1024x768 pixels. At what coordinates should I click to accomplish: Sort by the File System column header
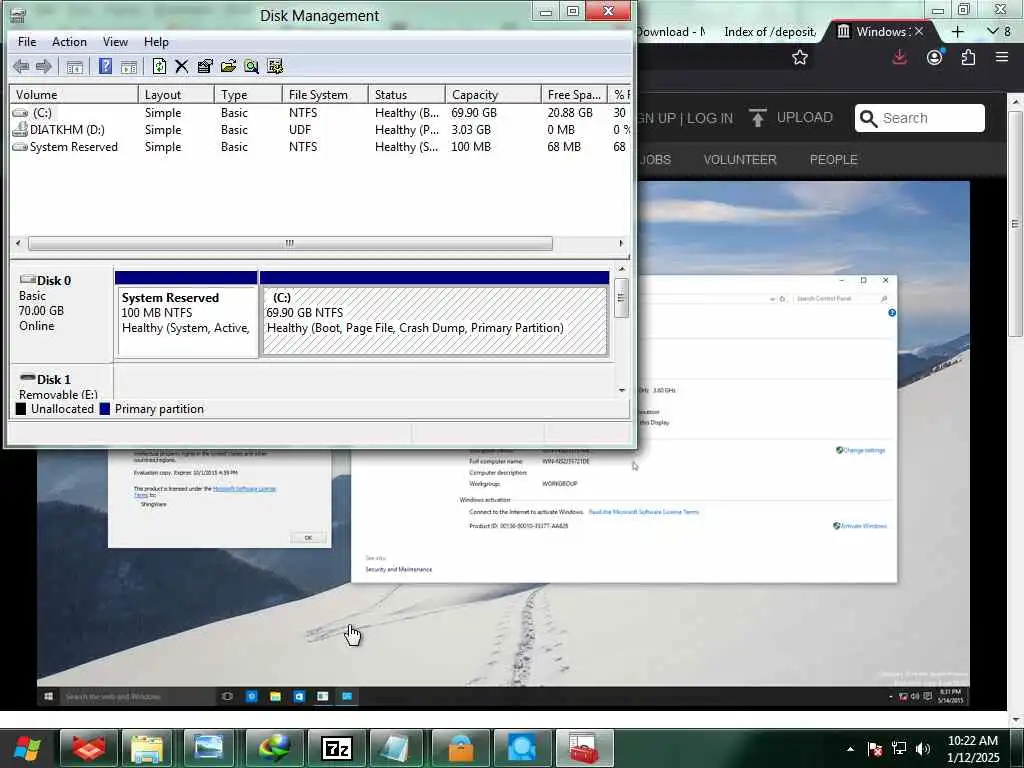click(325, 95)
